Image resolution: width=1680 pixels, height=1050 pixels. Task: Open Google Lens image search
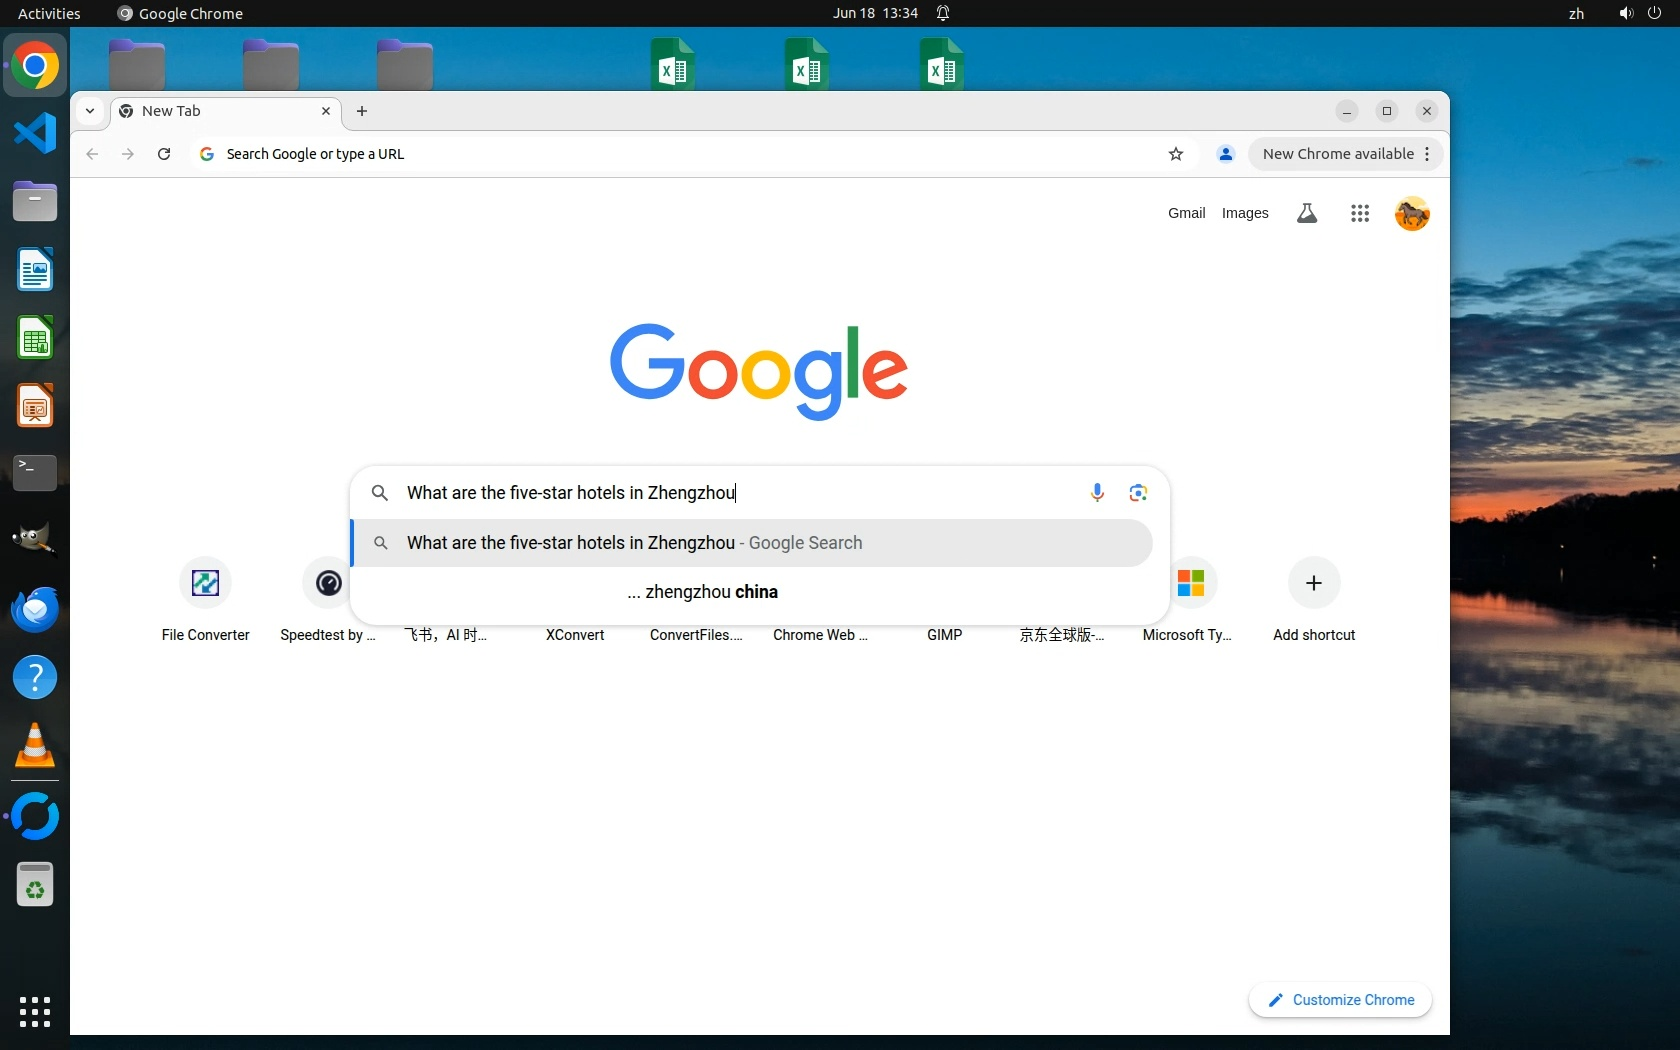[1138, 492]
